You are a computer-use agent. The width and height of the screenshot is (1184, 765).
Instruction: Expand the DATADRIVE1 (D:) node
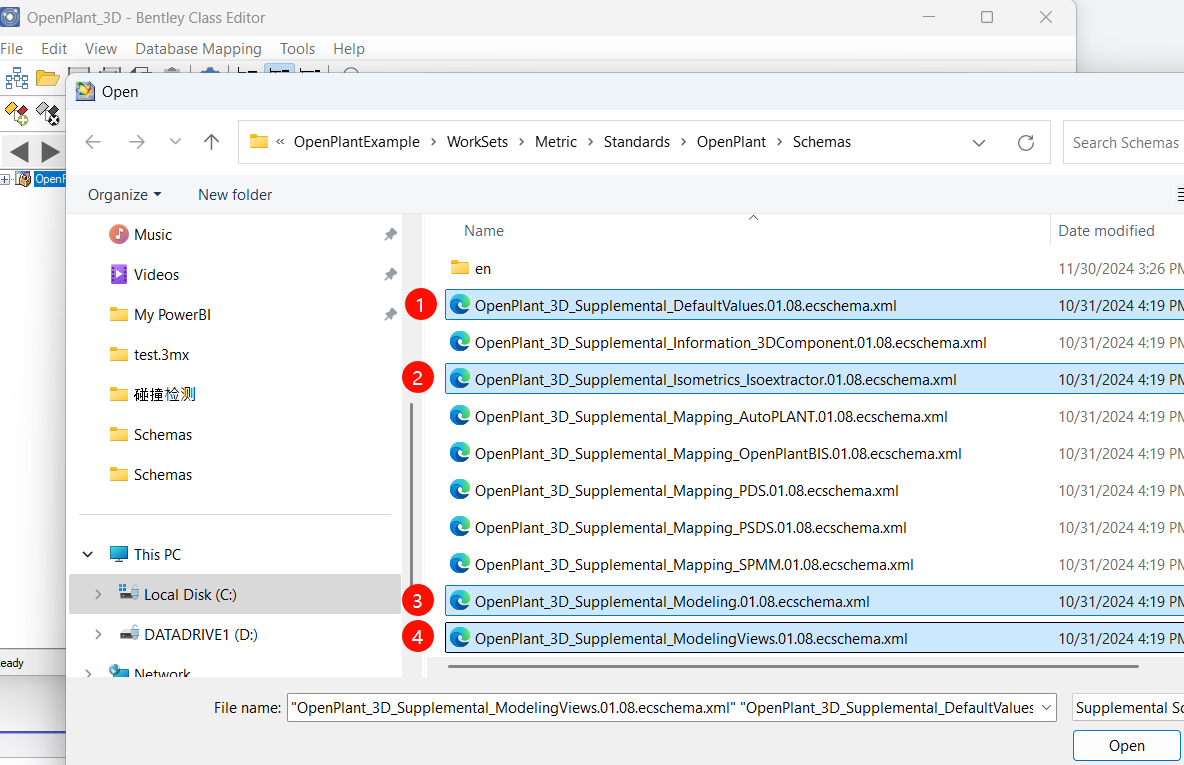(x=98, y=634)
